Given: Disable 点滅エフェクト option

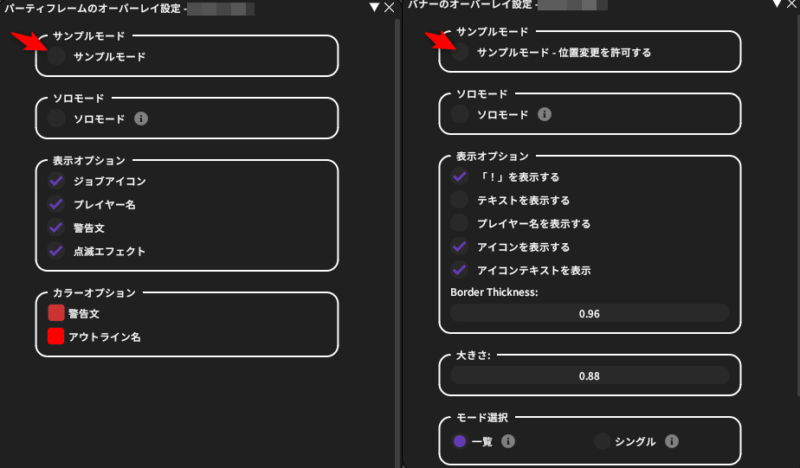Looking at the screenshot, I should click(x=57, y=251).
